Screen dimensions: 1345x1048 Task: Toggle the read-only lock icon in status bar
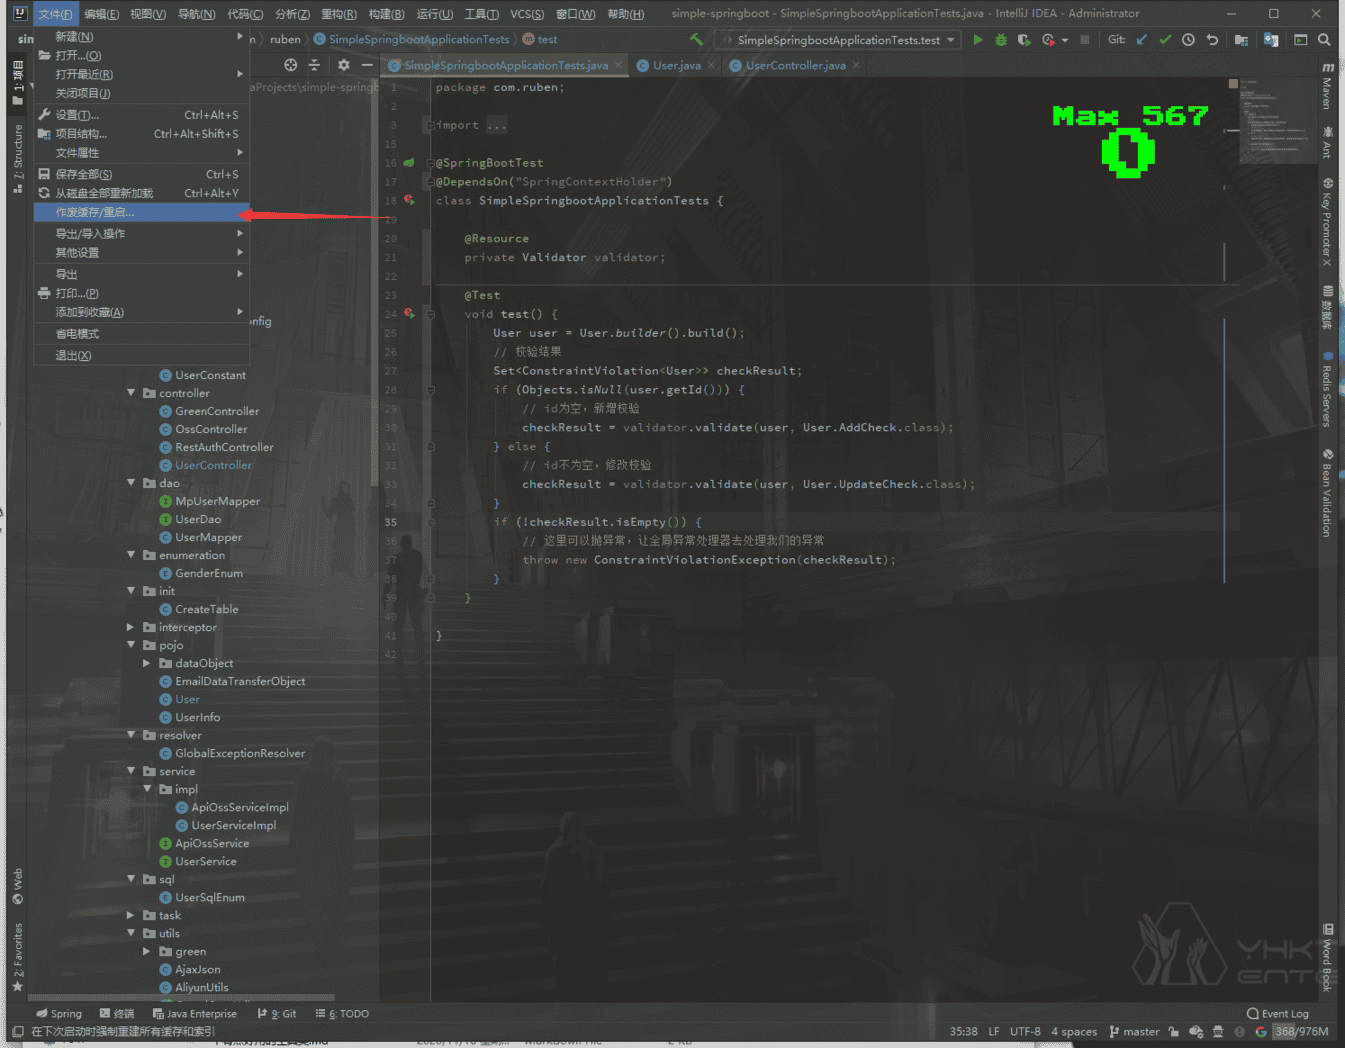pyautogui.click(x=1173, y=1031)
